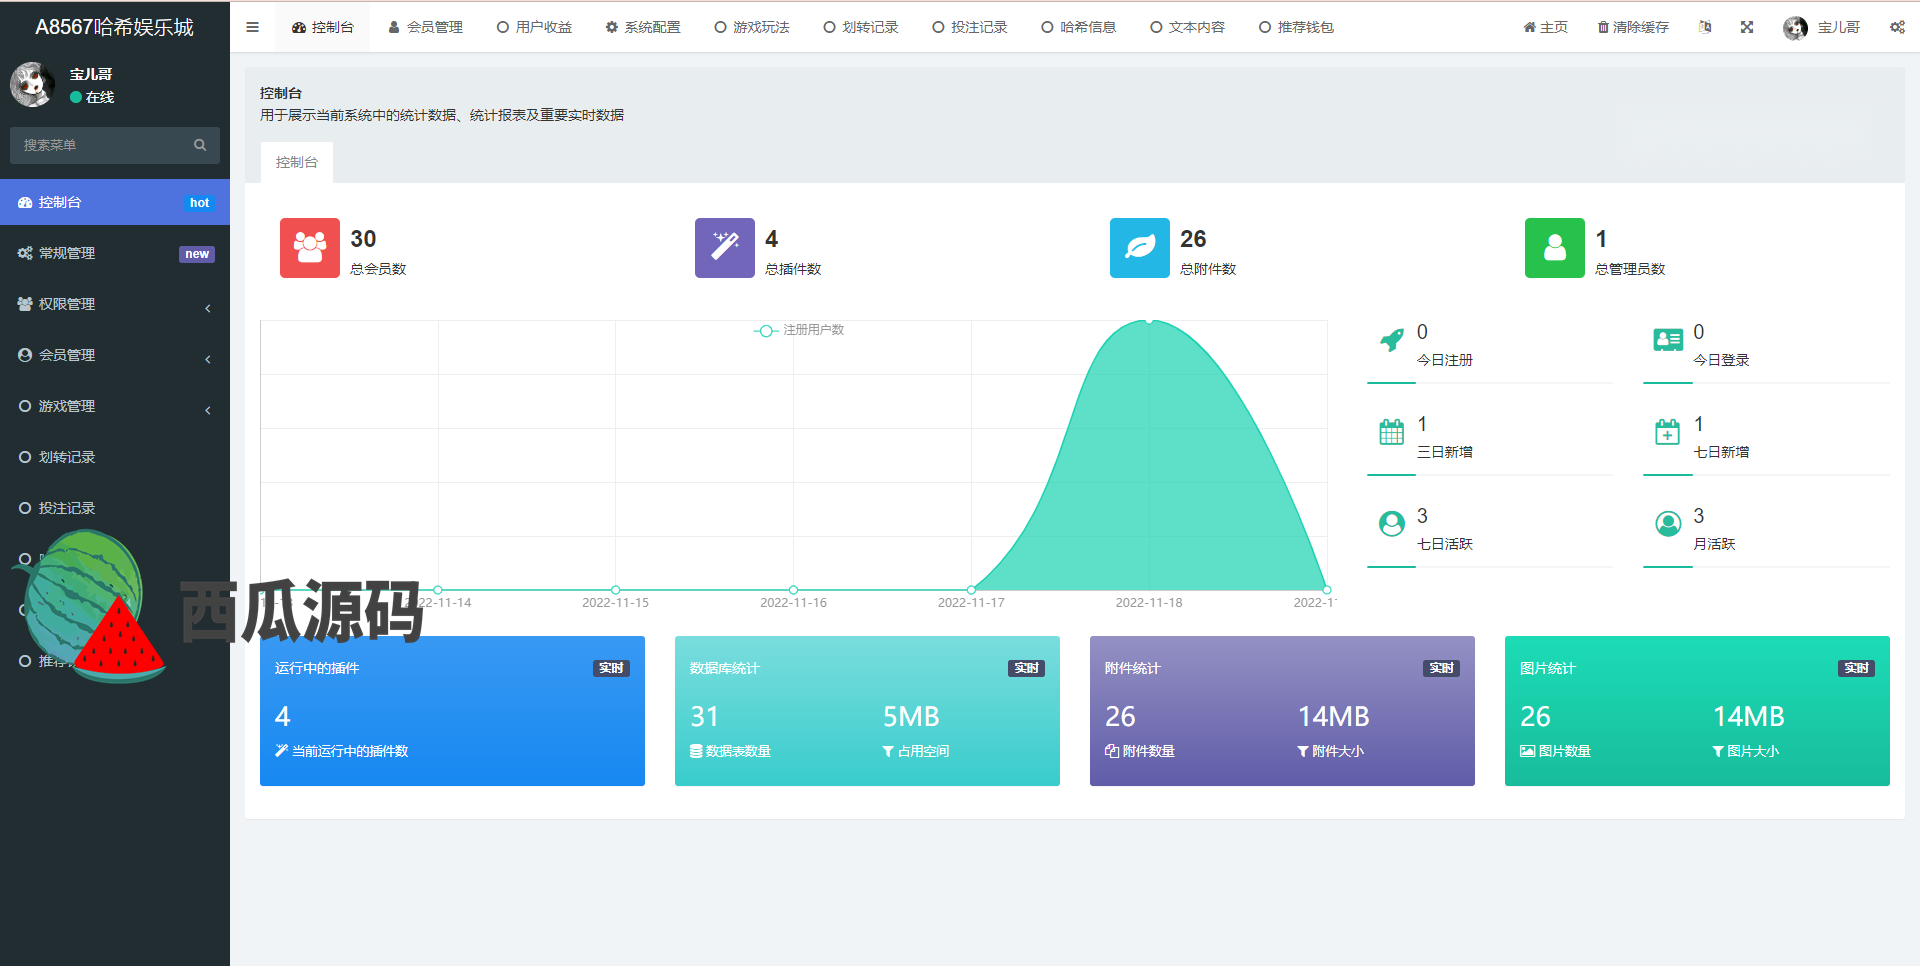
Task: Open 哈希信息 in the top navigation
Action: (1079, 27)
